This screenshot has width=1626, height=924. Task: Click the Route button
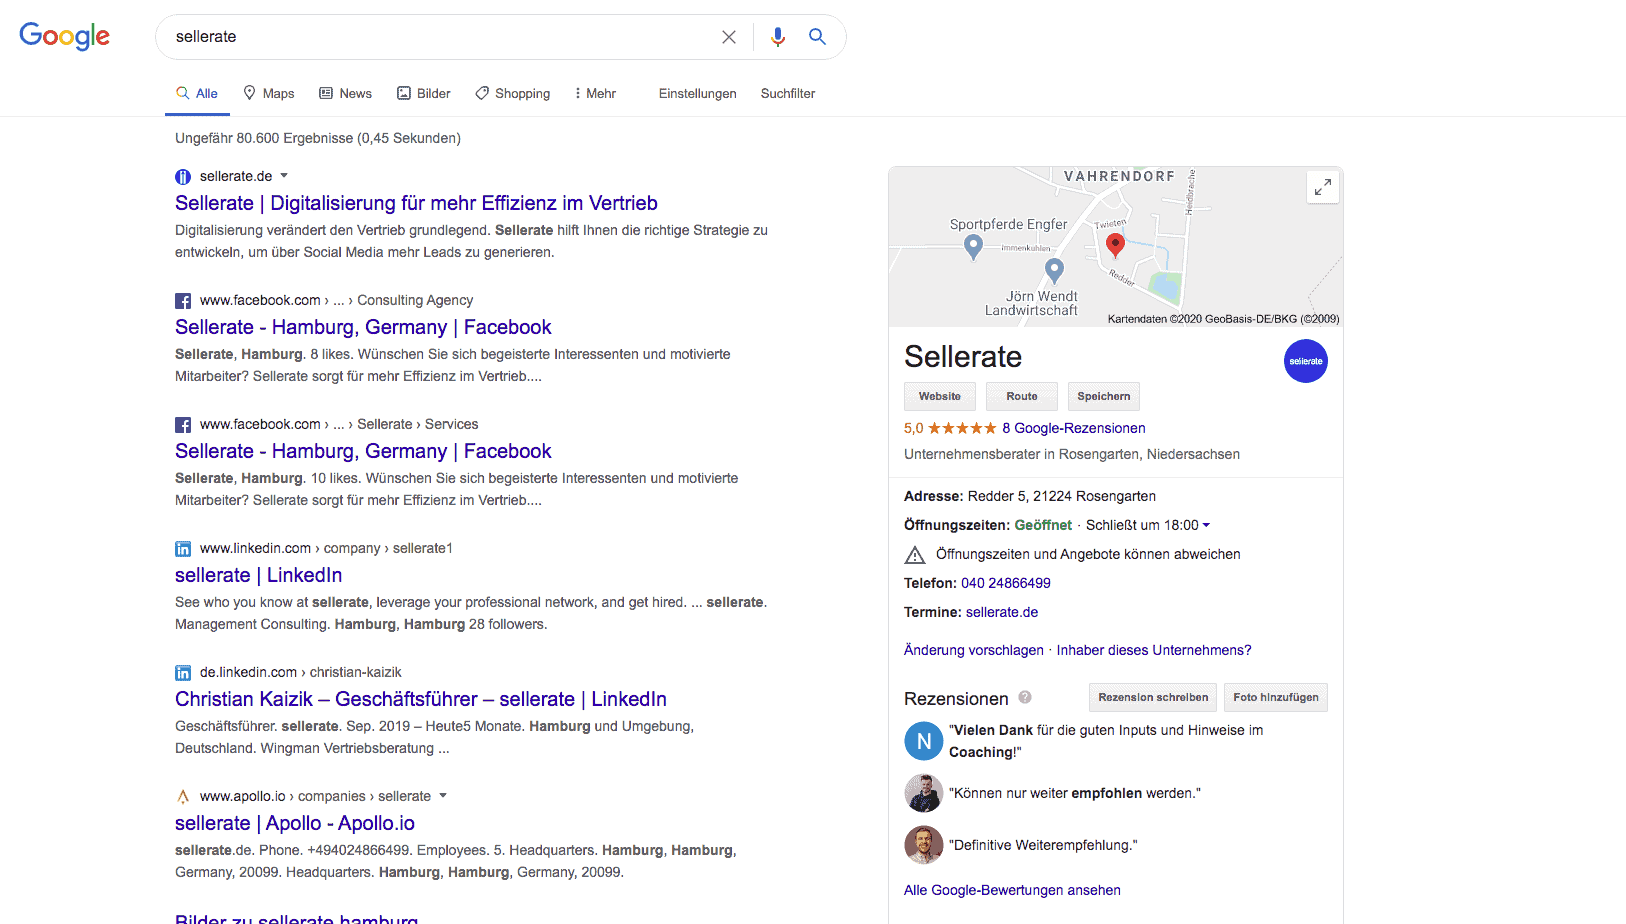coord(1022,396)
